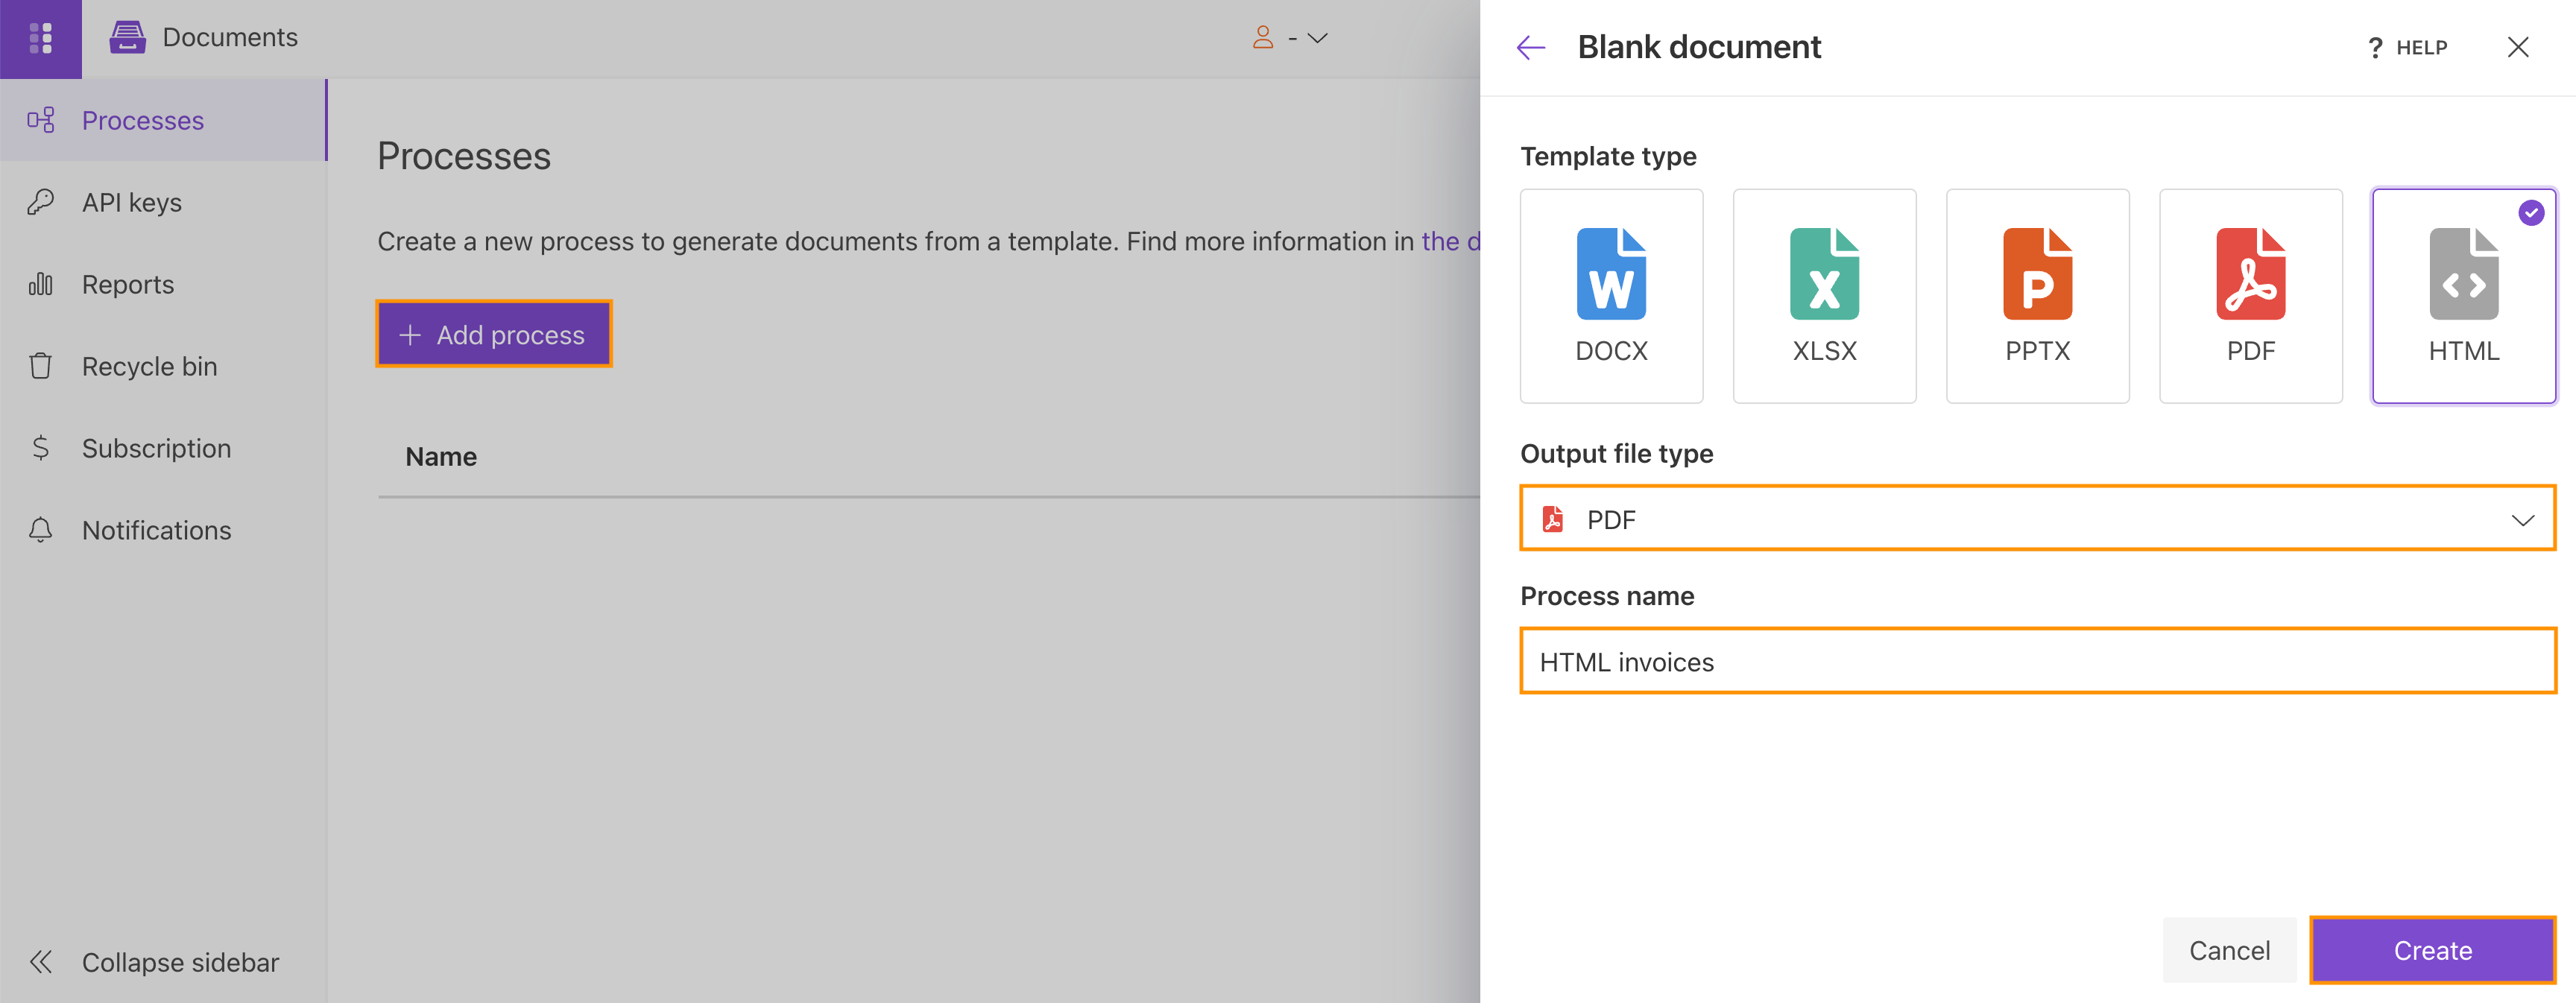Screen dimensions: 2576x1003
Task: Click the bell Notifications icon
Action: [x=40, y=530]
